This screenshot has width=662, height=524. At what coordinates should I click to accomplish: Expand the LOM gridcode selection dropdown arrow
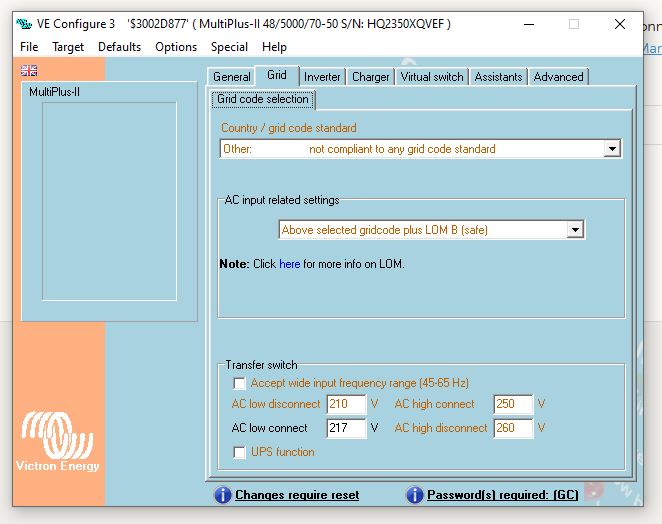575,230
